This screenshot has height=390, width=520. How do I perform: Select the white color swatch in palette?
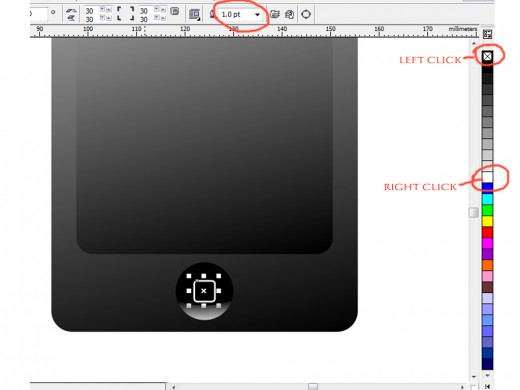(487, 177)
